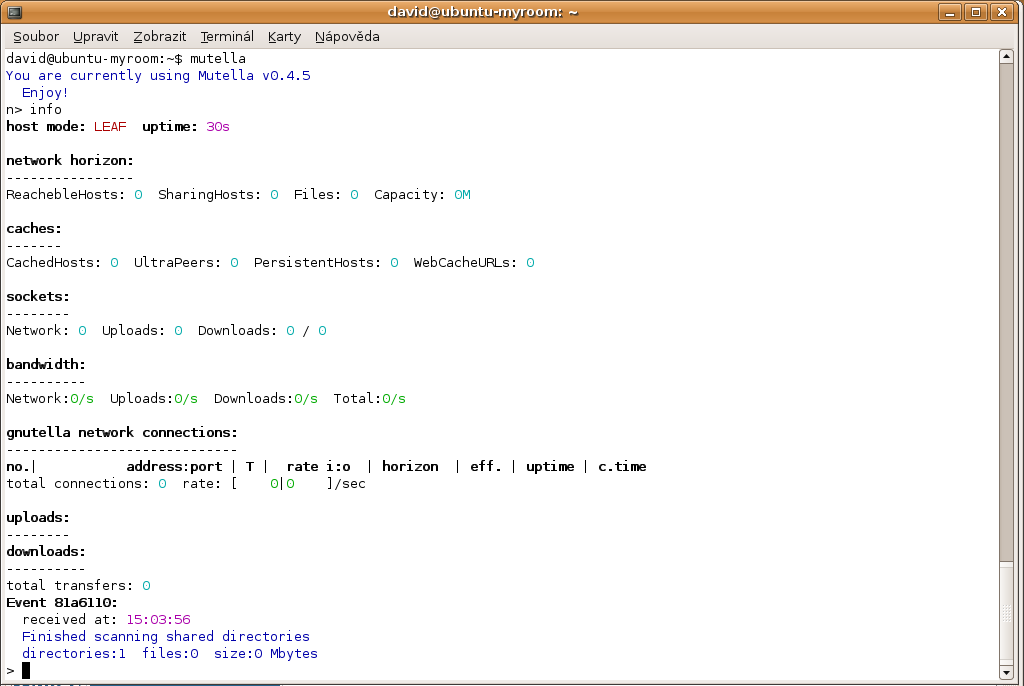Click the terminal window icon in title bar
The image size is (1024, 686).
15,12
